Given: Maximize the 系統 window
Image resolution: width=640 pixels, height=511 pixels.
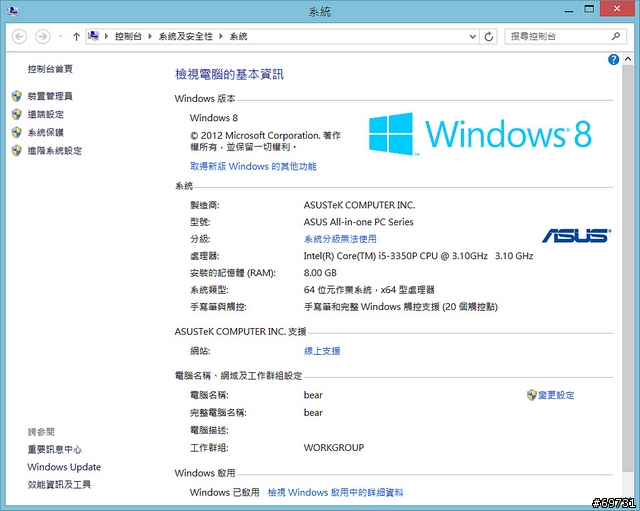Looking at the screenshot, I should point(589,9).
